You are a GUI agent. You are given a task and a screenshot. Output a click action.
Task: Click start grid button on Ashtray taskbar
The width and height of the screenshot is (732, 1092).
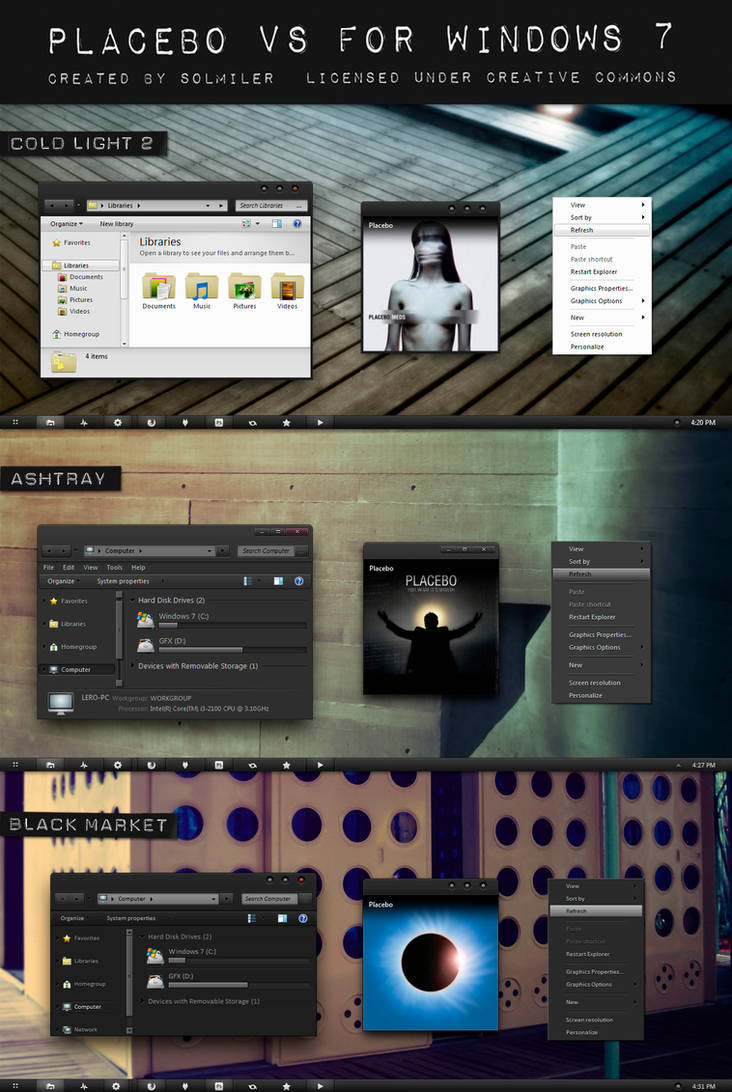[15, 765]
